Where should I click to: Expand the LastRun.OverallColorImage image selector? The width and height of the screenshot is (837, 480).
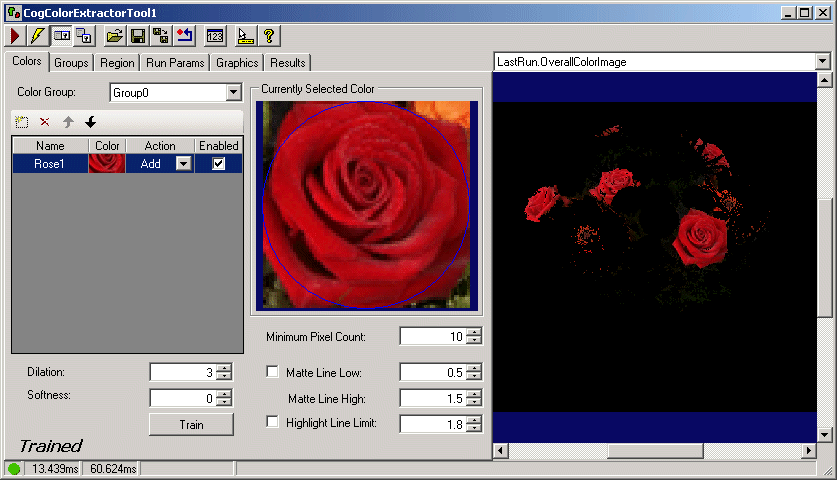[x=823, y=61]
